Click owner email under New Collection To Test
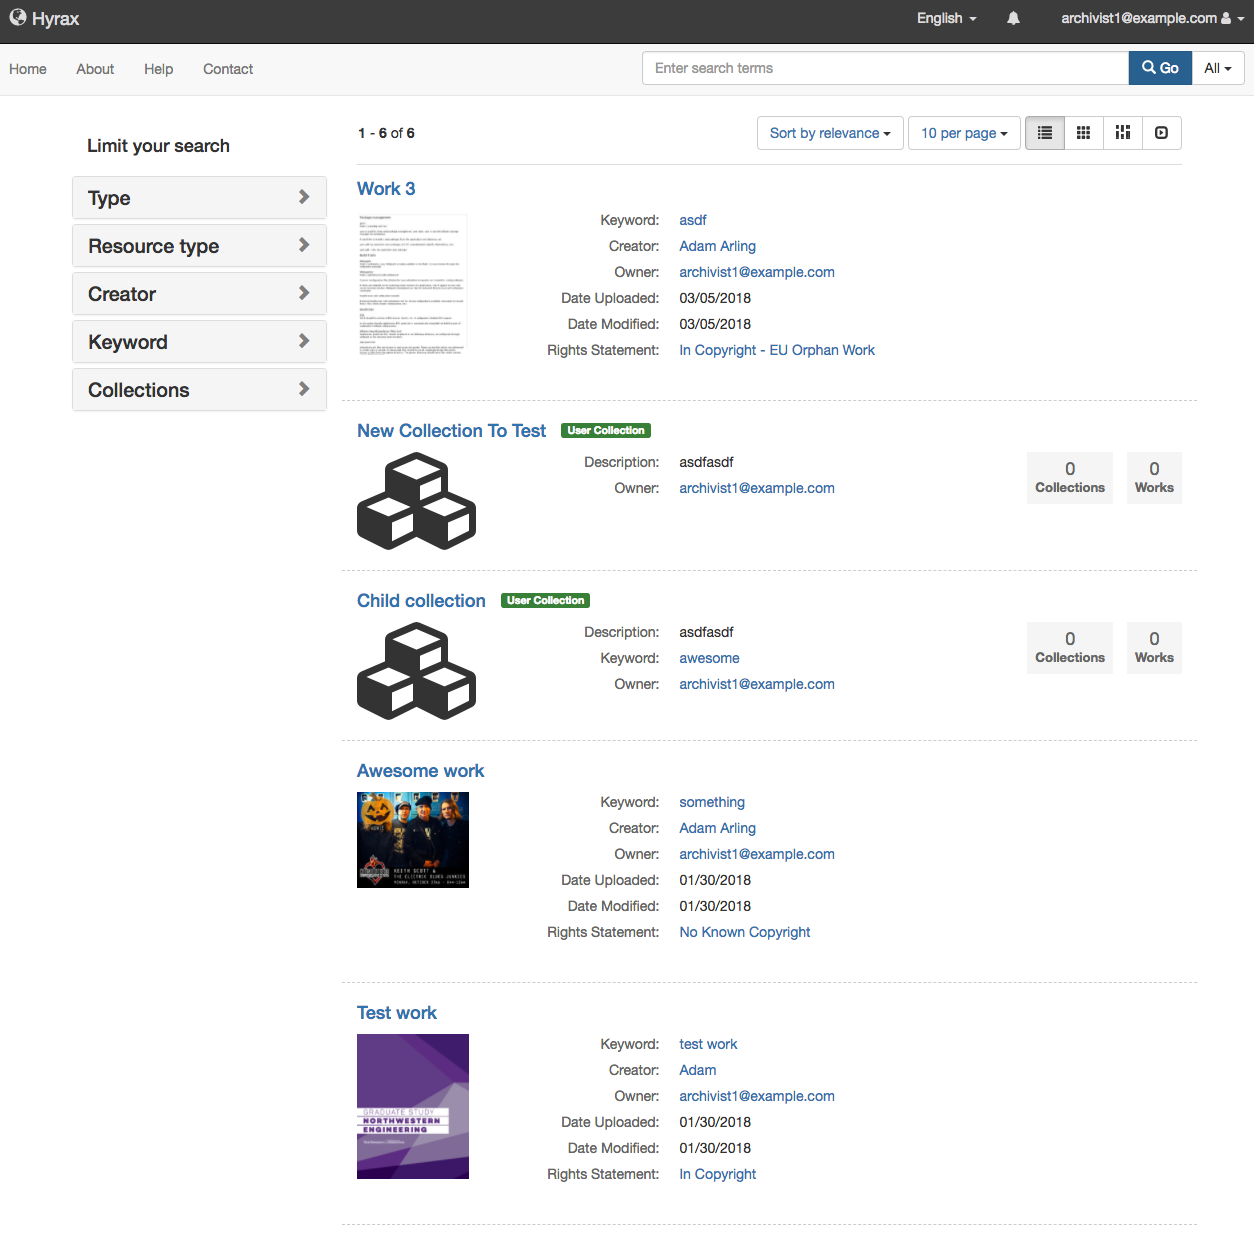1254x1237 pixels. pos(757,488)
